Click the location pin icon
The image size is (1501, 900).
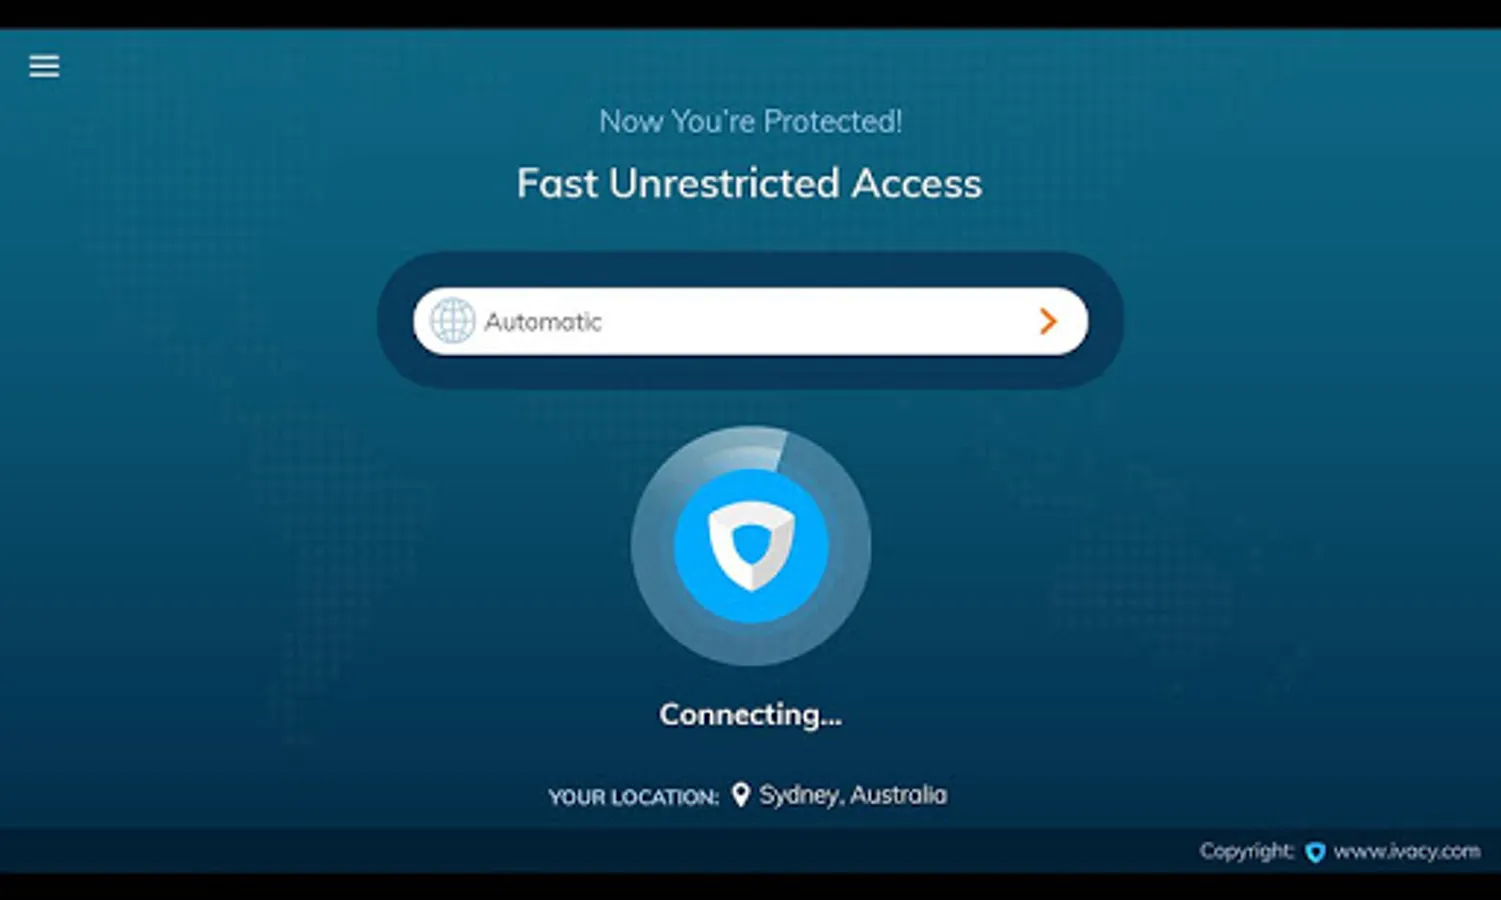click(740, 795)
